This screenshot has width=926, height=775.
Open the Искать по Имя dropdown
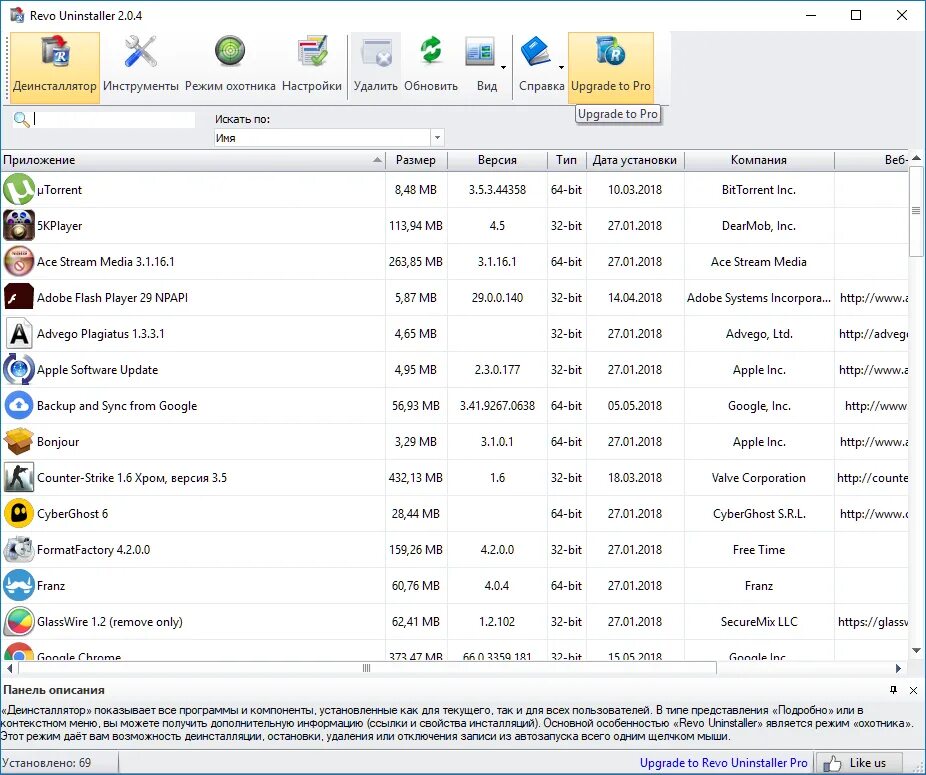click(437, 138)
